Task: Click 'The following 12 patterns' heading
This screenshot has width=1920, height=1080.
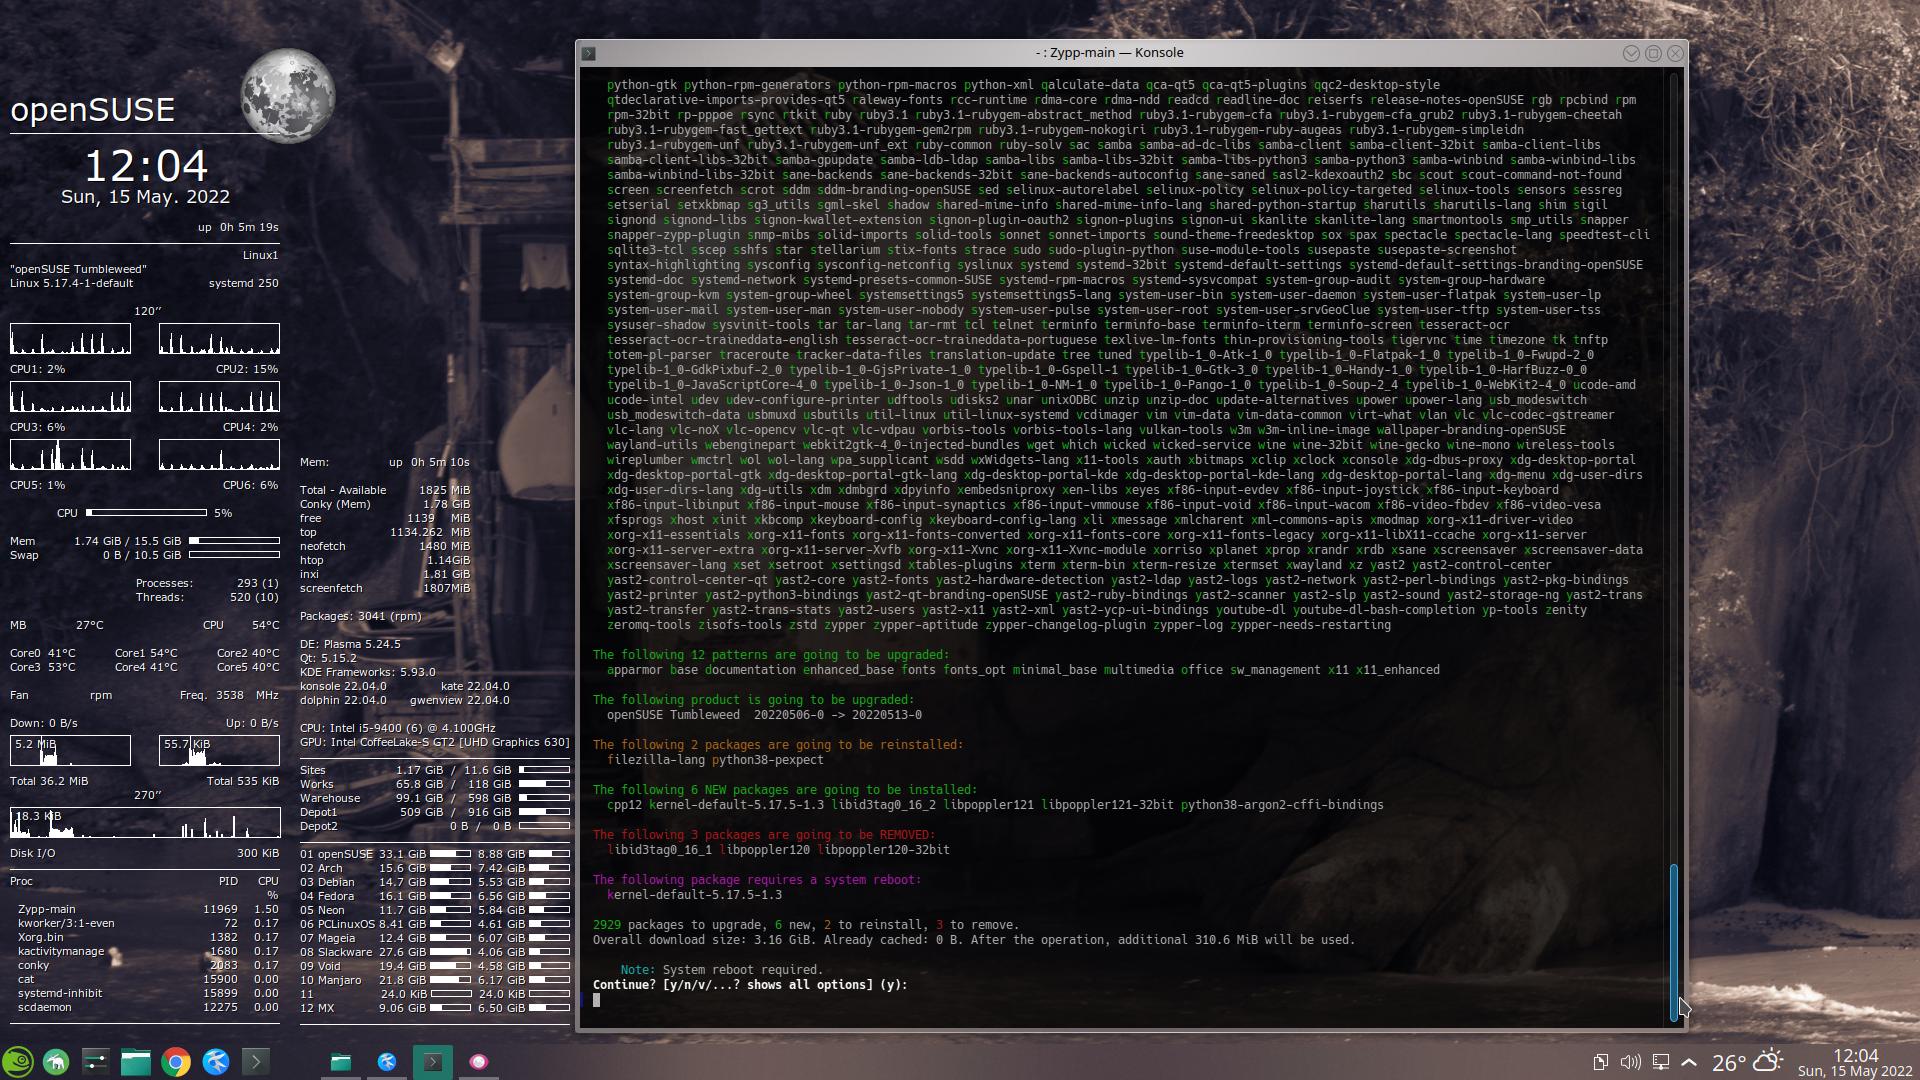Action: 770,655
